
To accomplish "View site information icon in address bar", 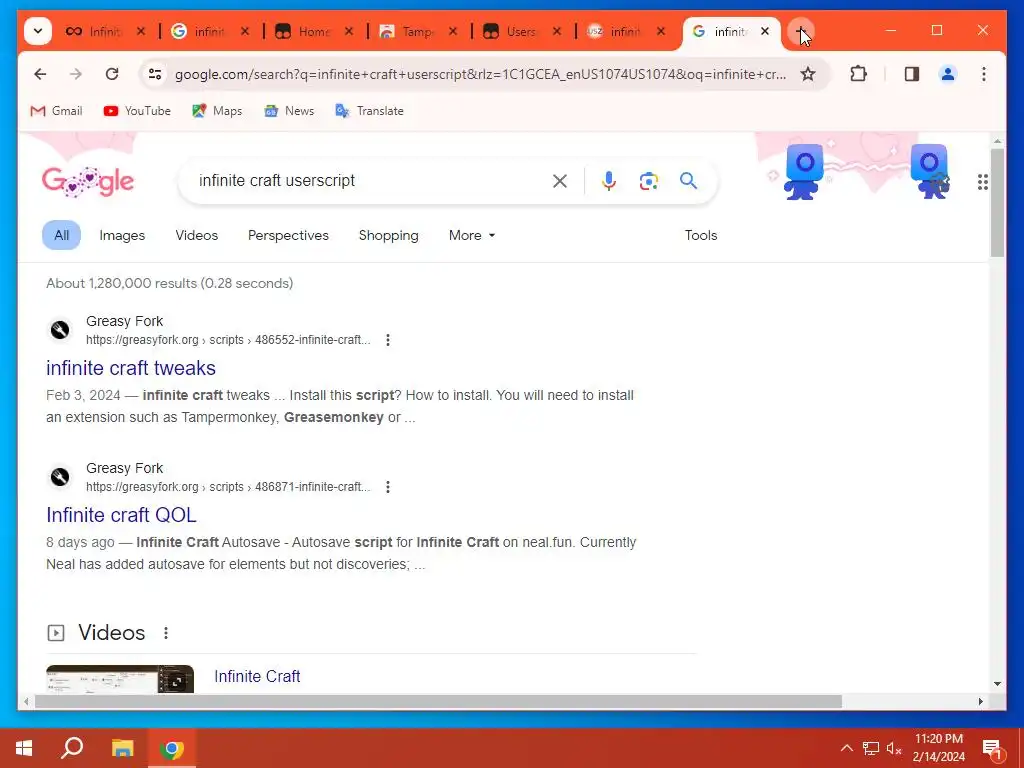I will tap(155, 74).
